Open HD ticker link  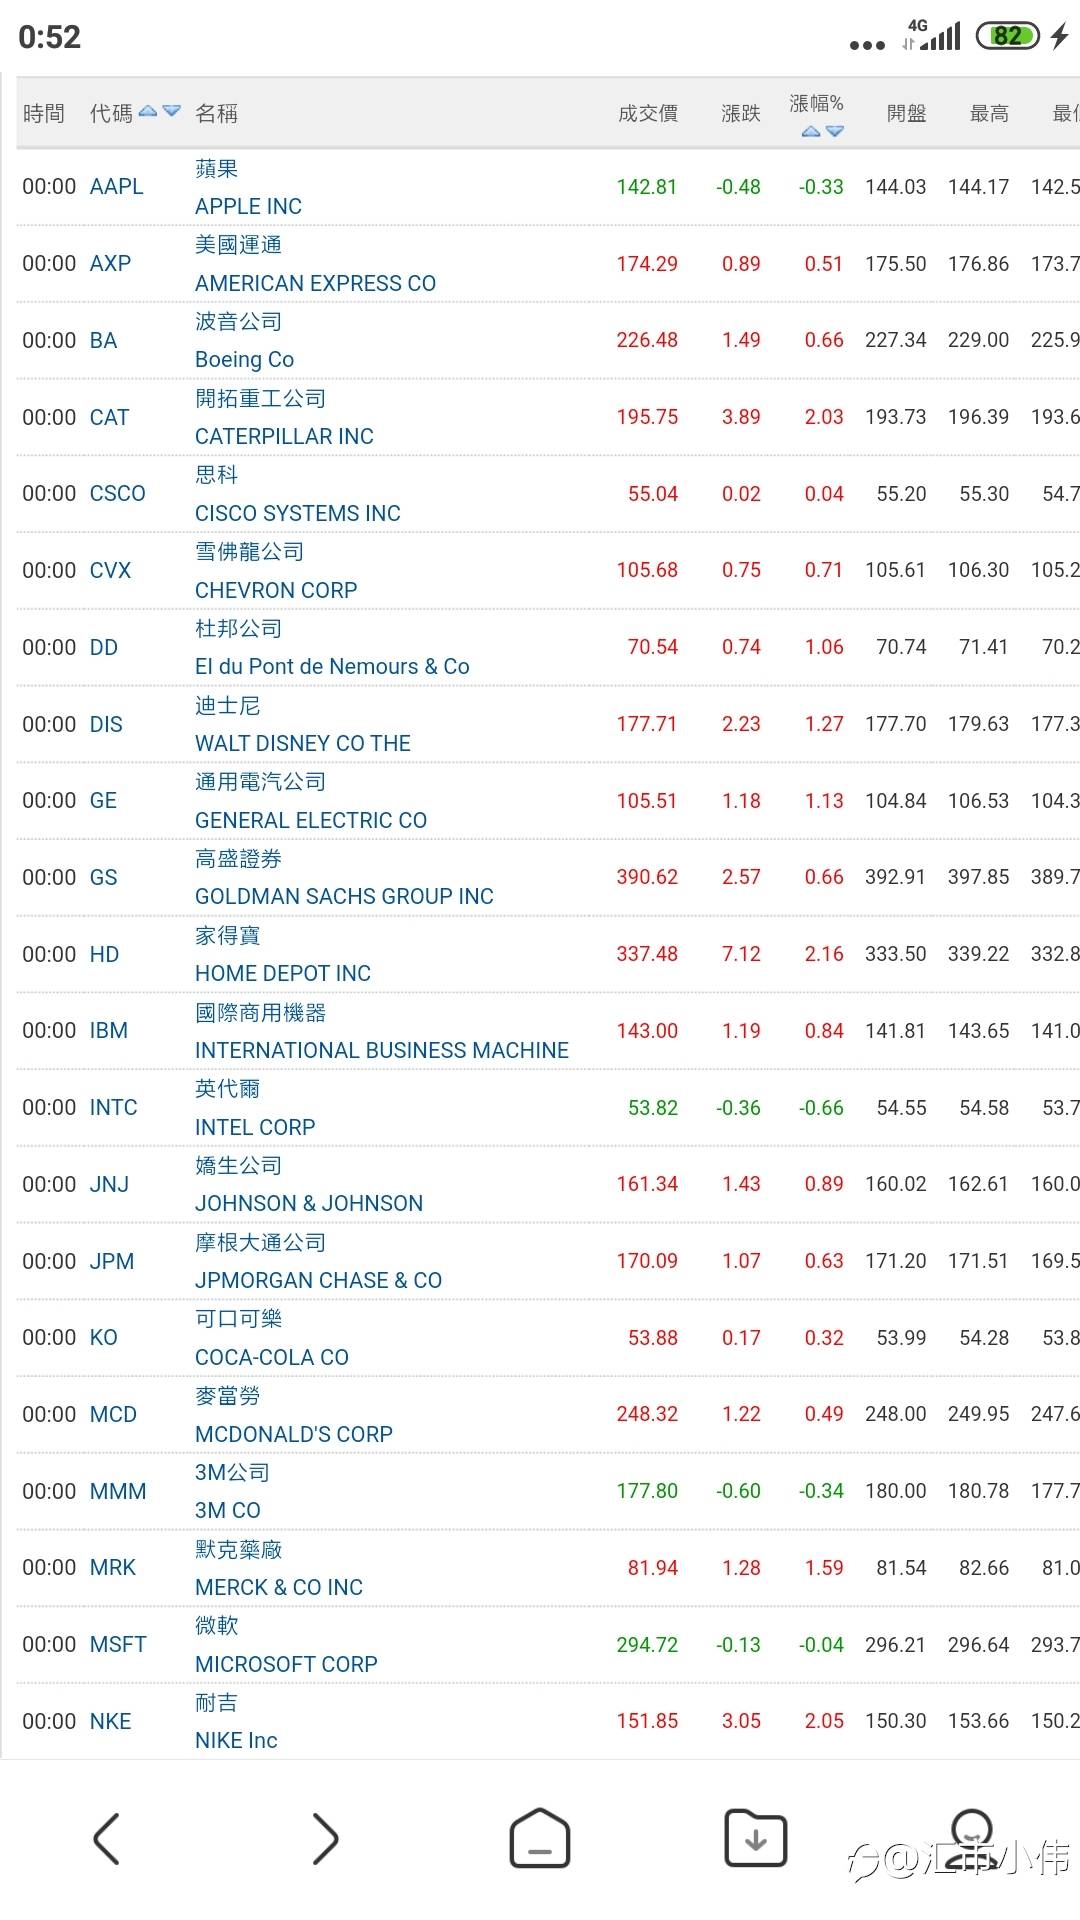(104, 955)
